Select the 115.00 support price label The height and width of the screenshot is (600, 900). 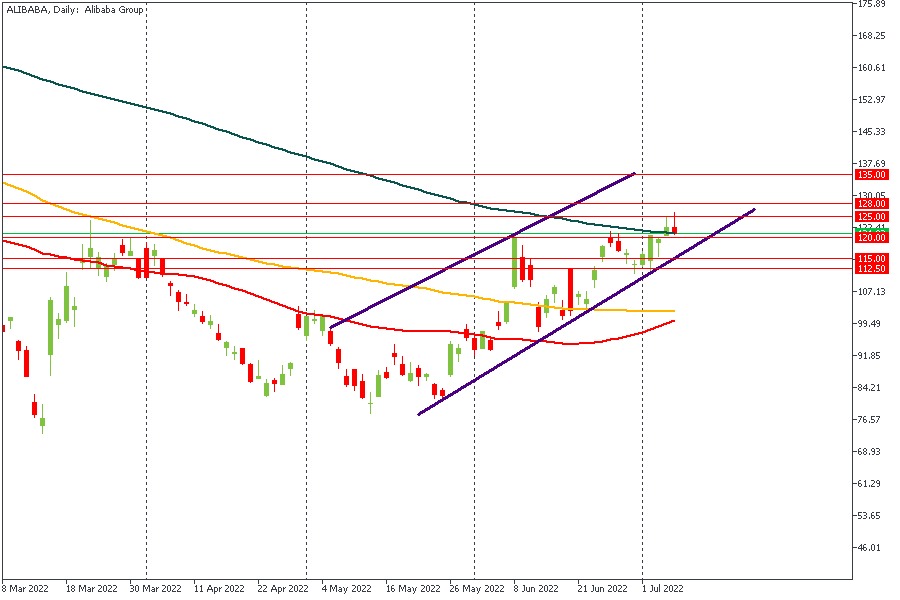[871, 258]
